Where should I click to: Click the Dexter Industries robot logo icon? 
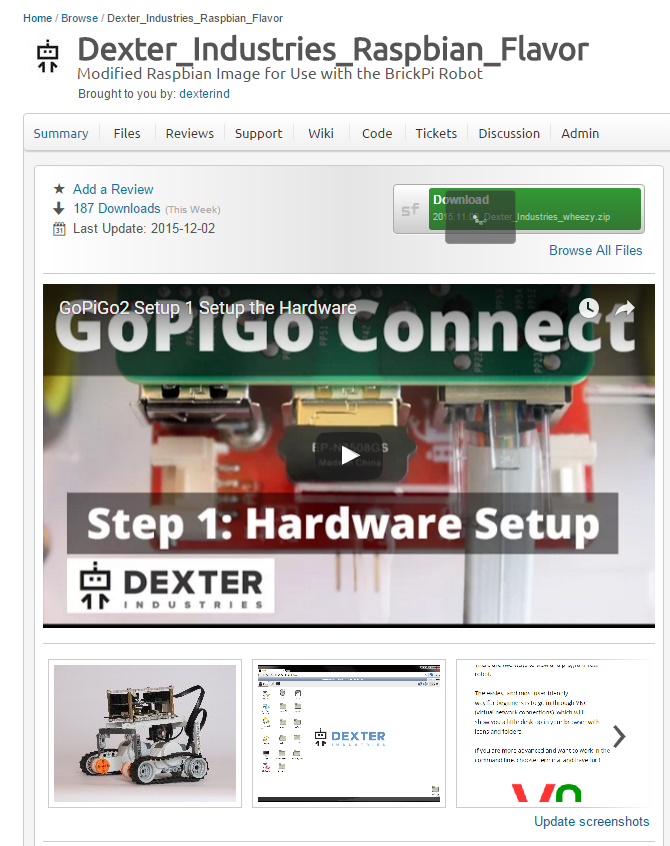point(47,56)
